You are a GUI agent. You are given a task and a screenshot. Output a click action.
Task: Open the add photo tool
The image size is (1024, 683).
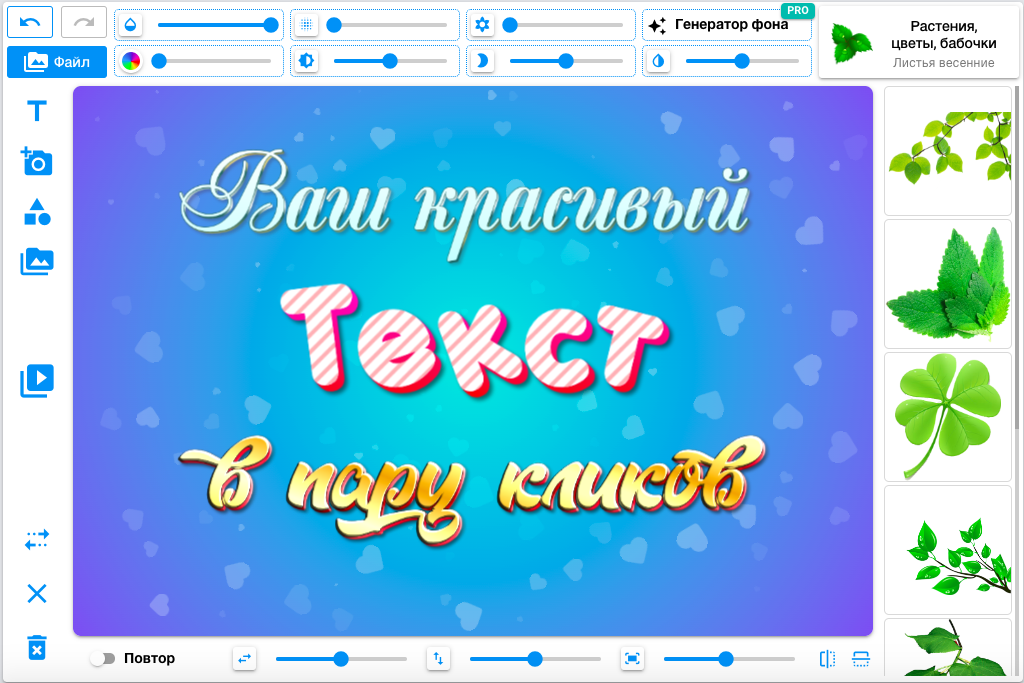[x=36, y=161]
